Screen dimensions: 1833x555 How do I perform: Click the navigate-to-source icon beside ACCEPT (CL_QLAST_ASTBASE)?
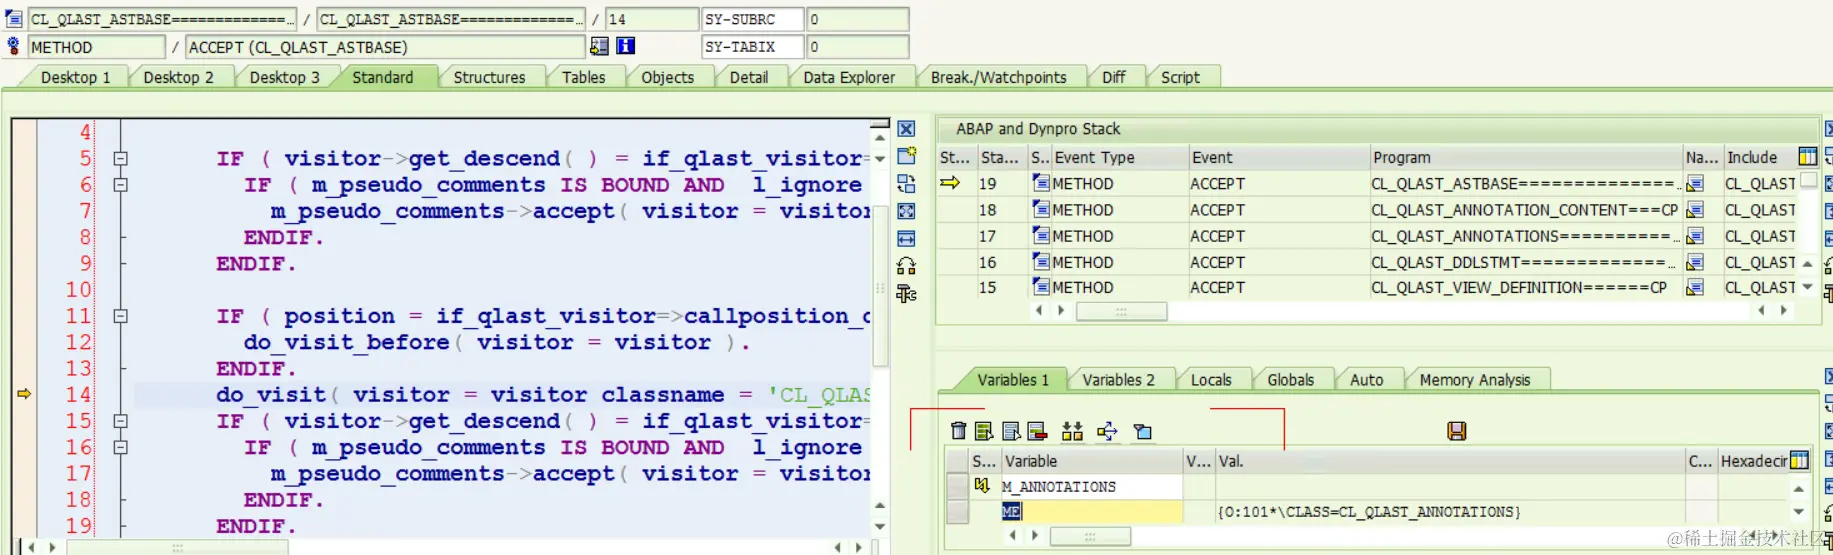pos(599,46)
